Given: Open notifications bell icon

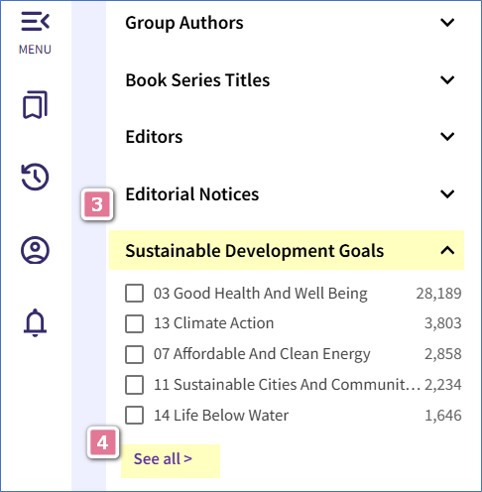Looking at the screenshot, I should click(35, 323).
